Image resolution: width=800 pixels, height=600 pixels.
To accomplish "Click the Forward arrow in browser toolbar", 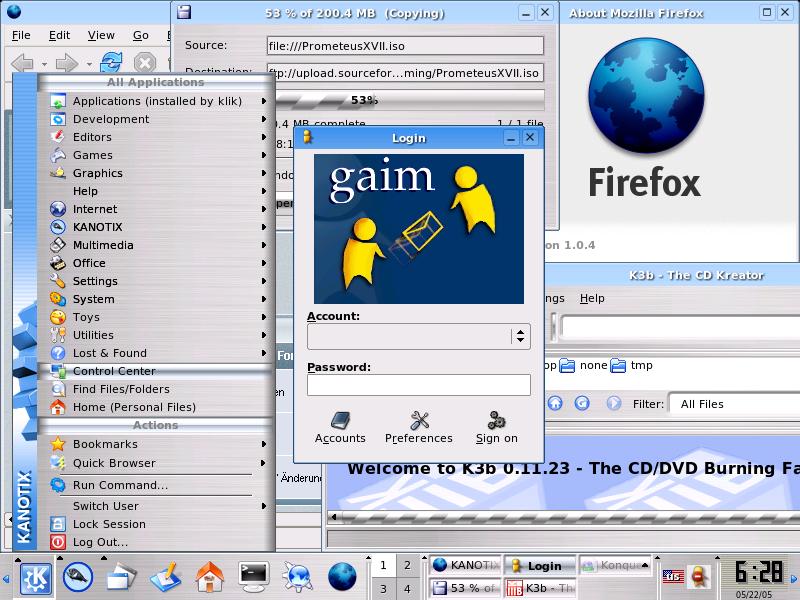I will [67, 63].
